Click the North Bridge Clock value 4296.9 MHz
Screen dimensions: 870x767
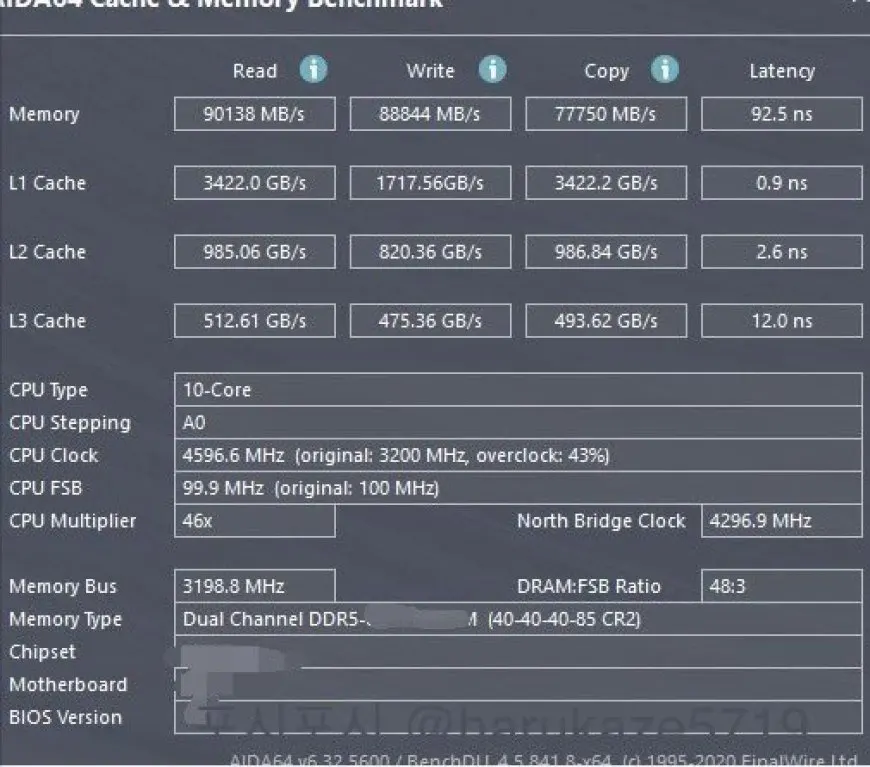[782, 521]
